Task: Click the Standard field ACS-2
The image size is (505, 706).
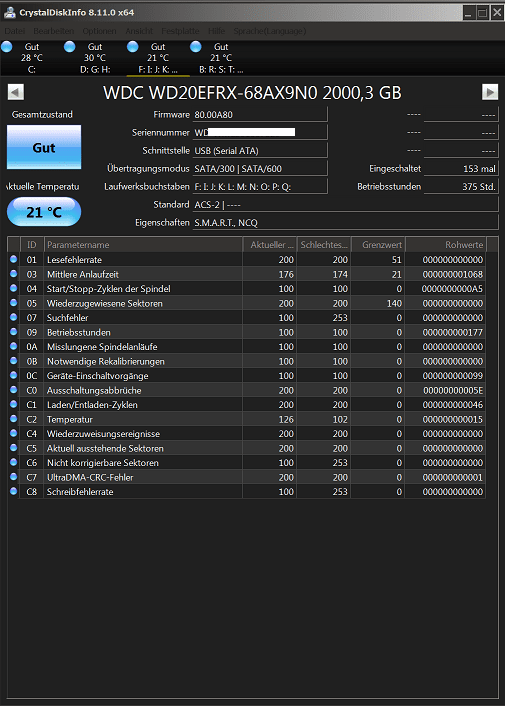Action: point(346,205)
